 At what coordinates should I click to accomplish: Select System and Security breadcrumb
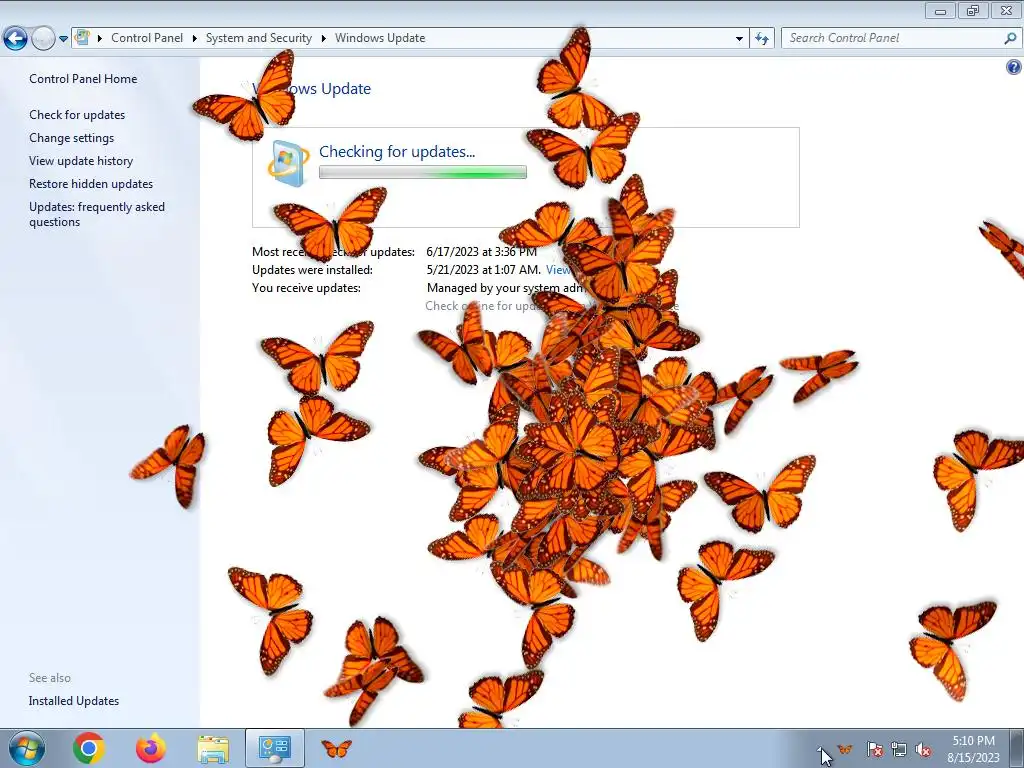(259, 38)
